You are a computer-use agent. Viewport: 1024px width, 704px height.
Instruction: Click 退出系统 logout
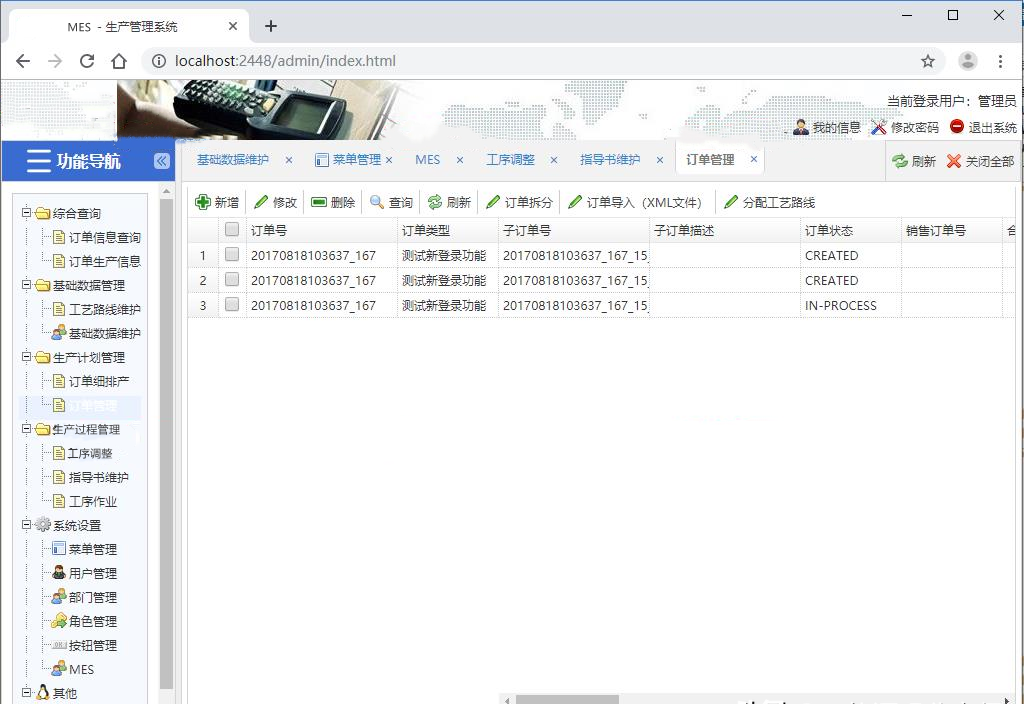click(984, 127)
